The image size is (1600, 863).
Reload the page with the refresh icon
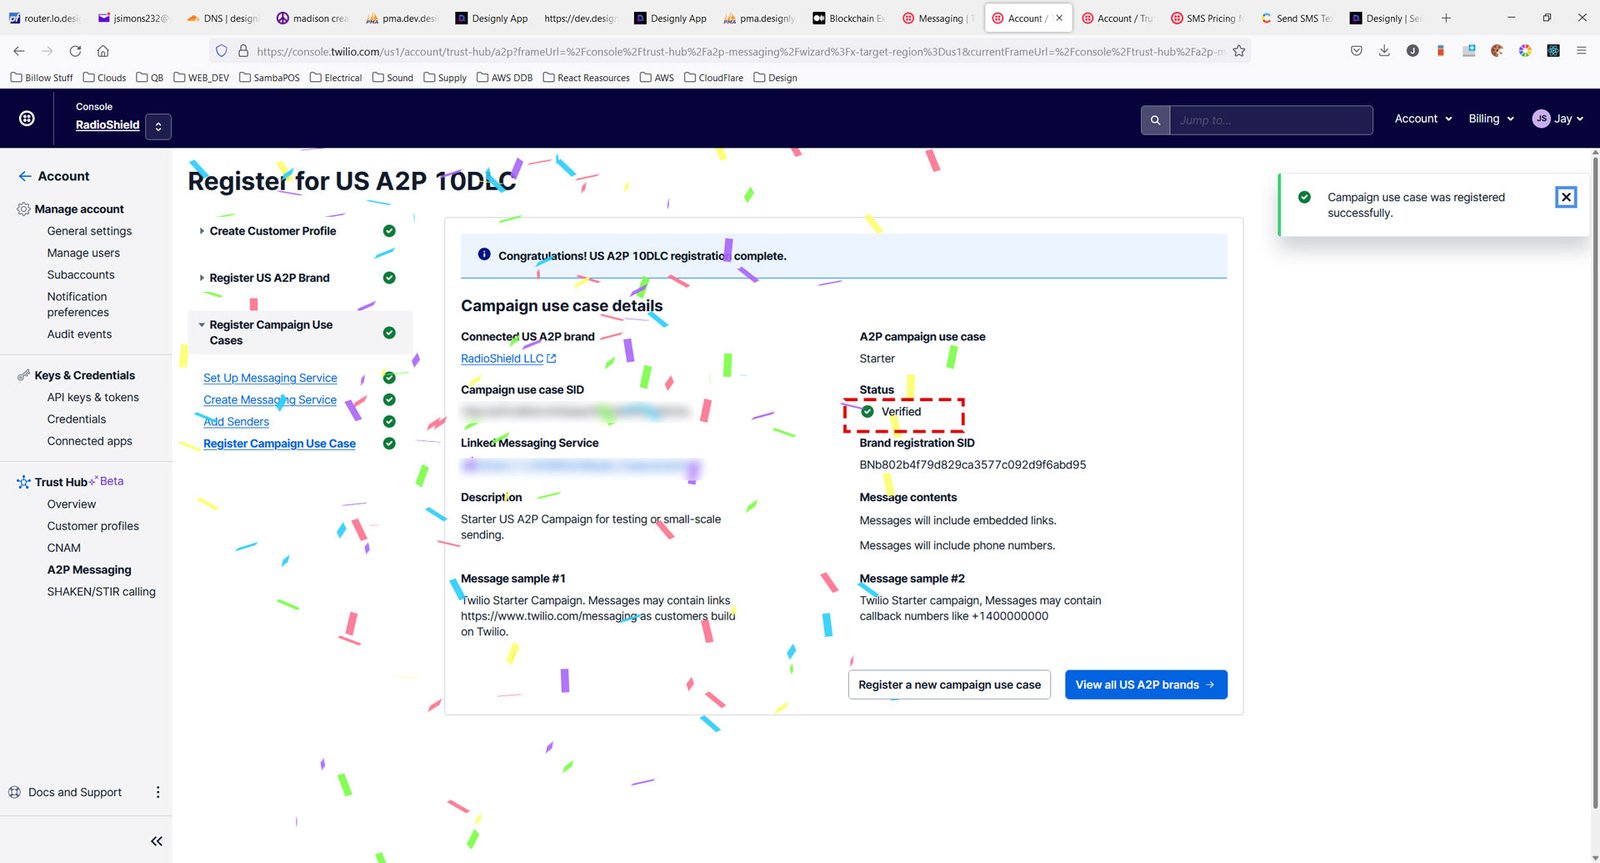[x=75, y=51]
